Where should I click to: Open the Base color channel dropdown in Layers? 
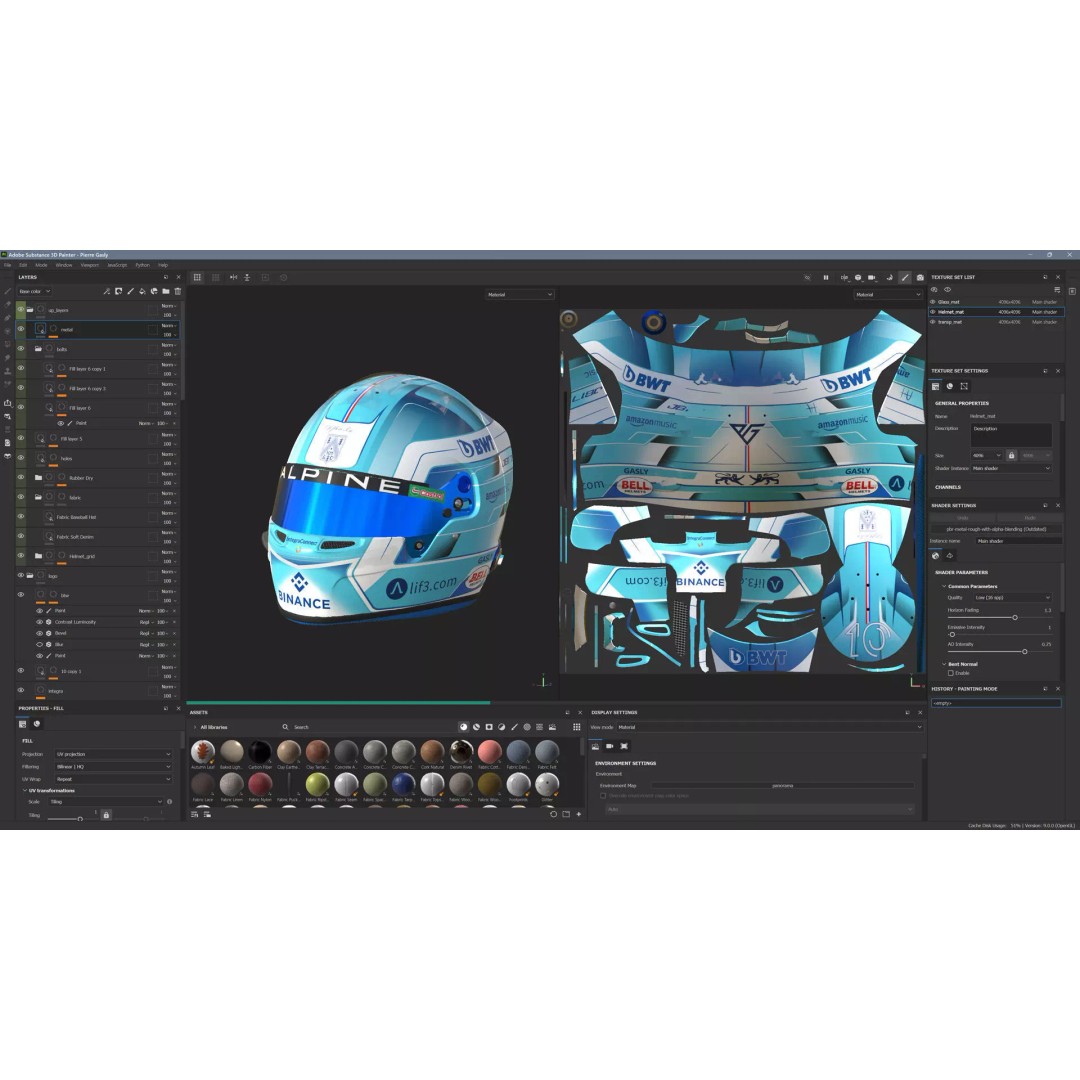(x=33, y=291)
